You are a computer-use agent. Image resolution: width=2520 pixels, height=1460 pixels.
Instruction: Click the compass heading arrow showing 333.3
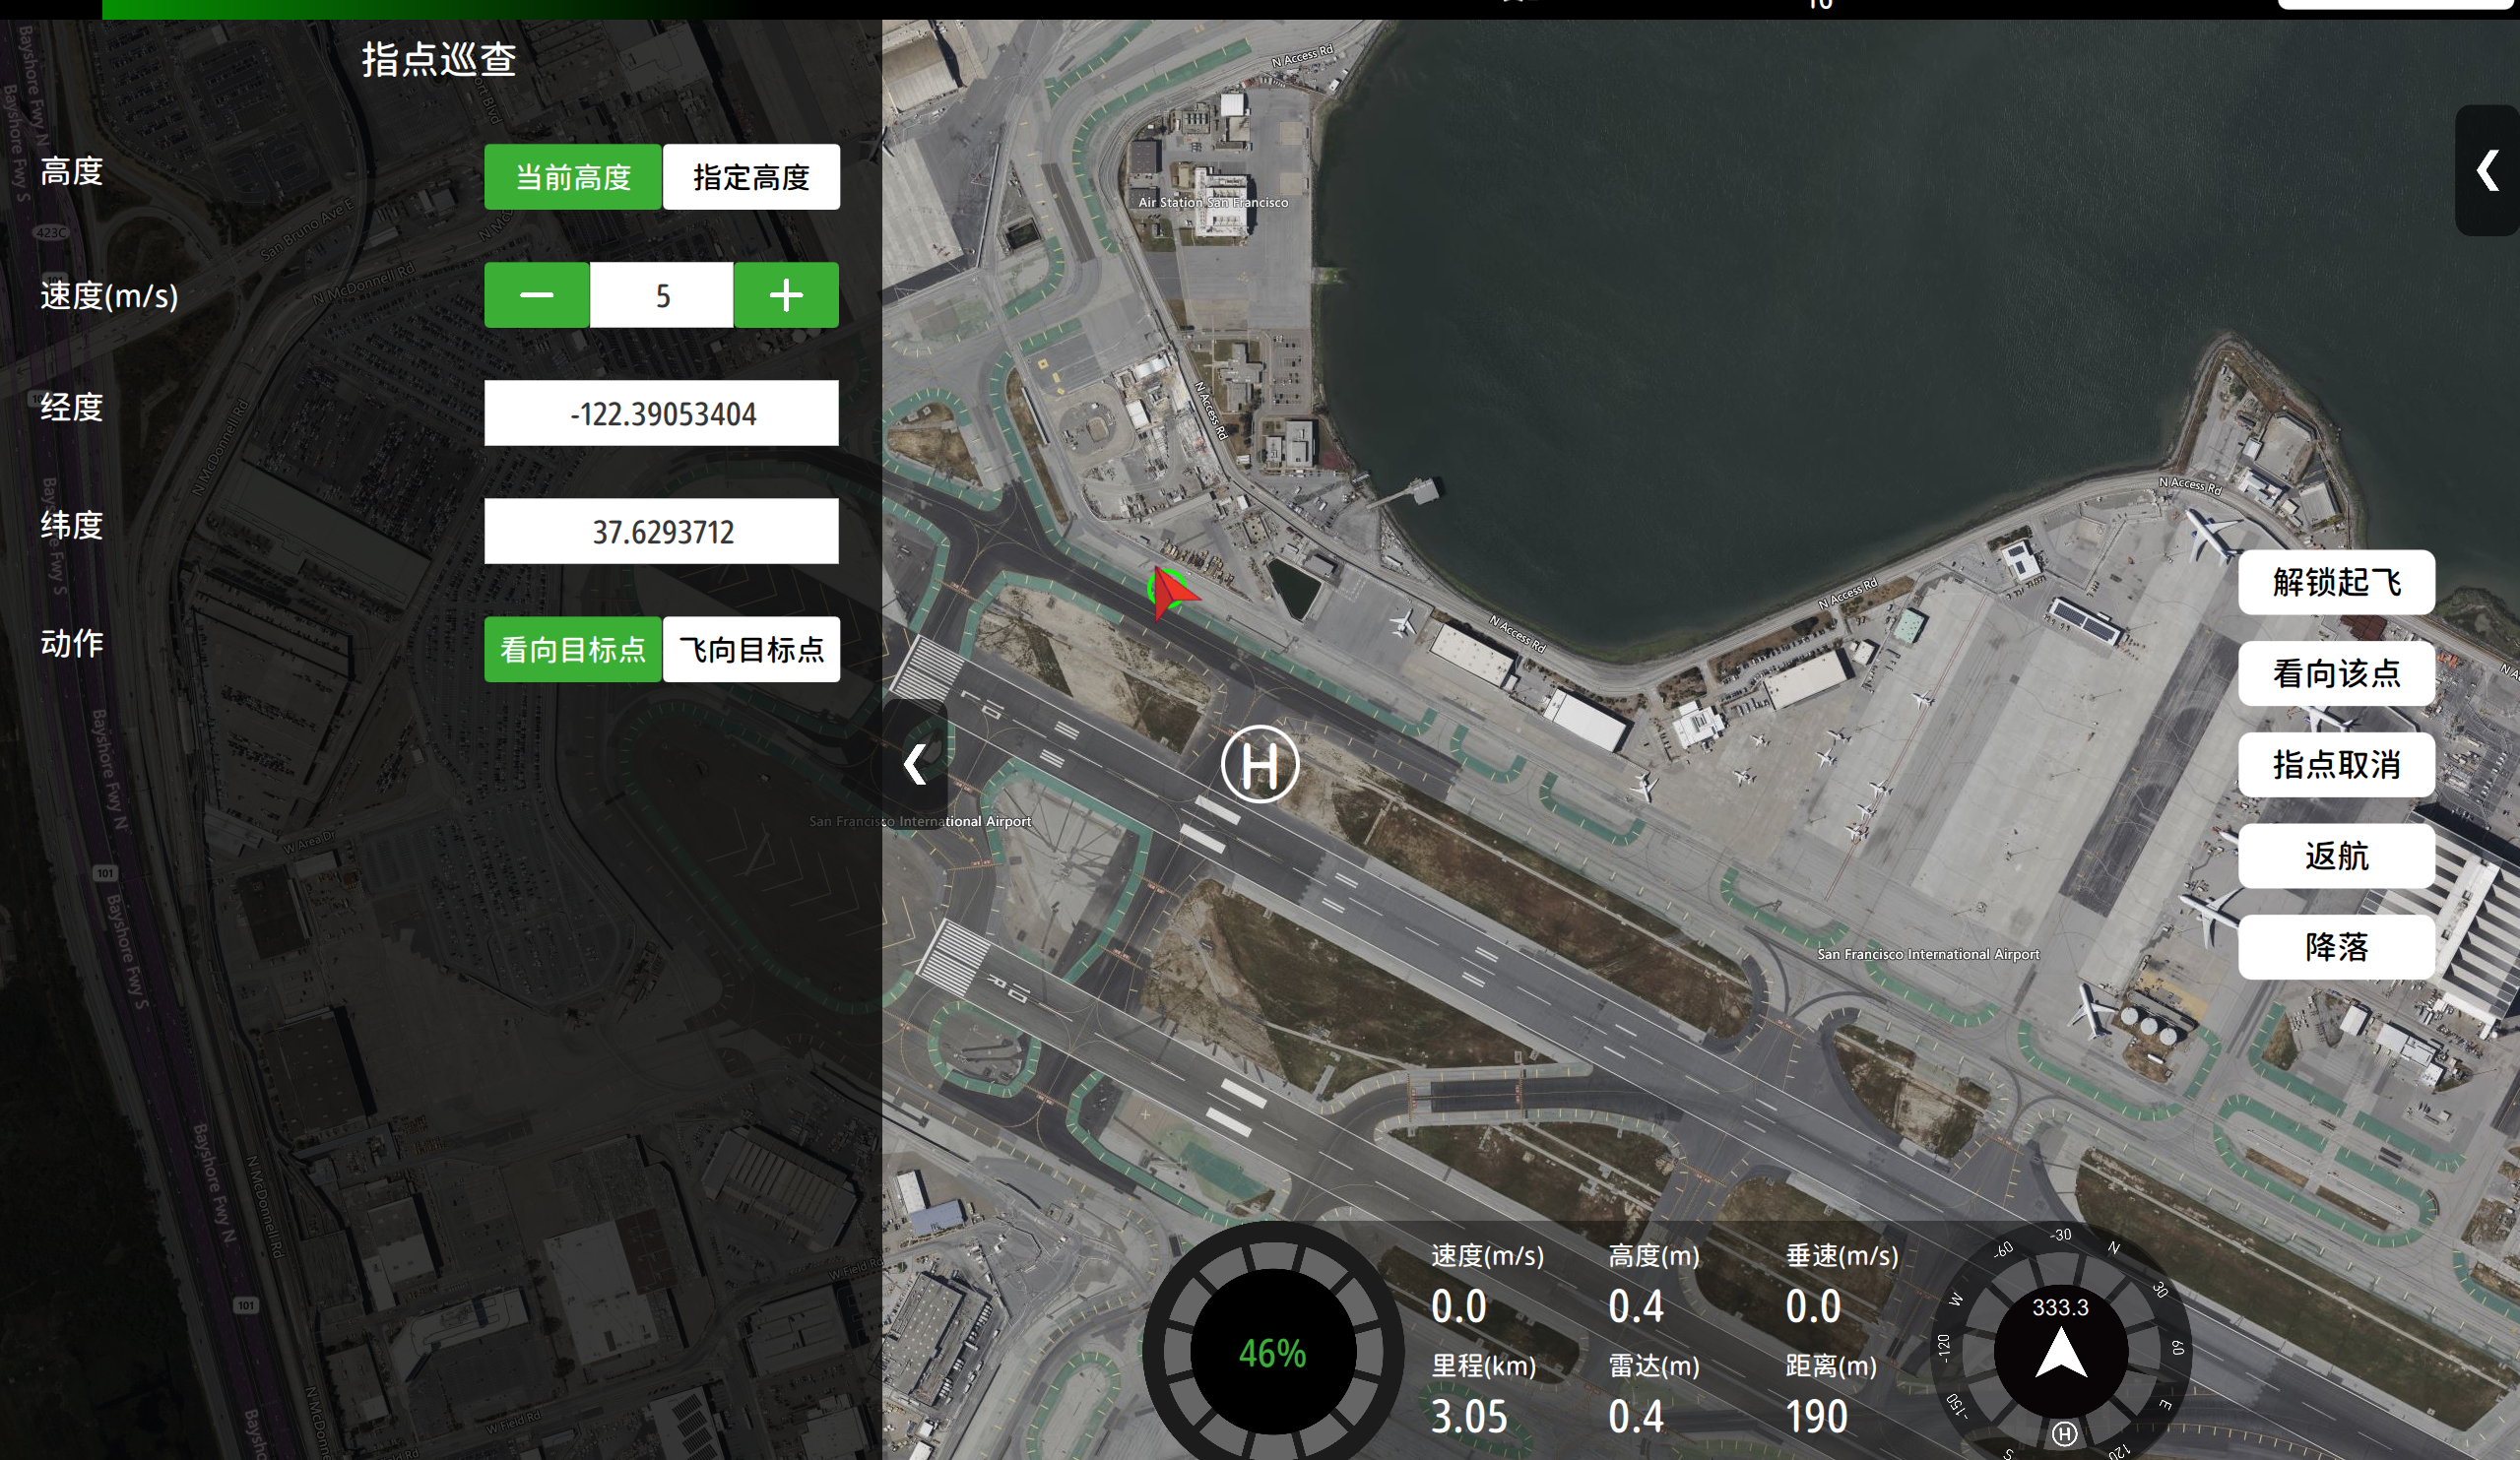[x=2061, y=1355]
